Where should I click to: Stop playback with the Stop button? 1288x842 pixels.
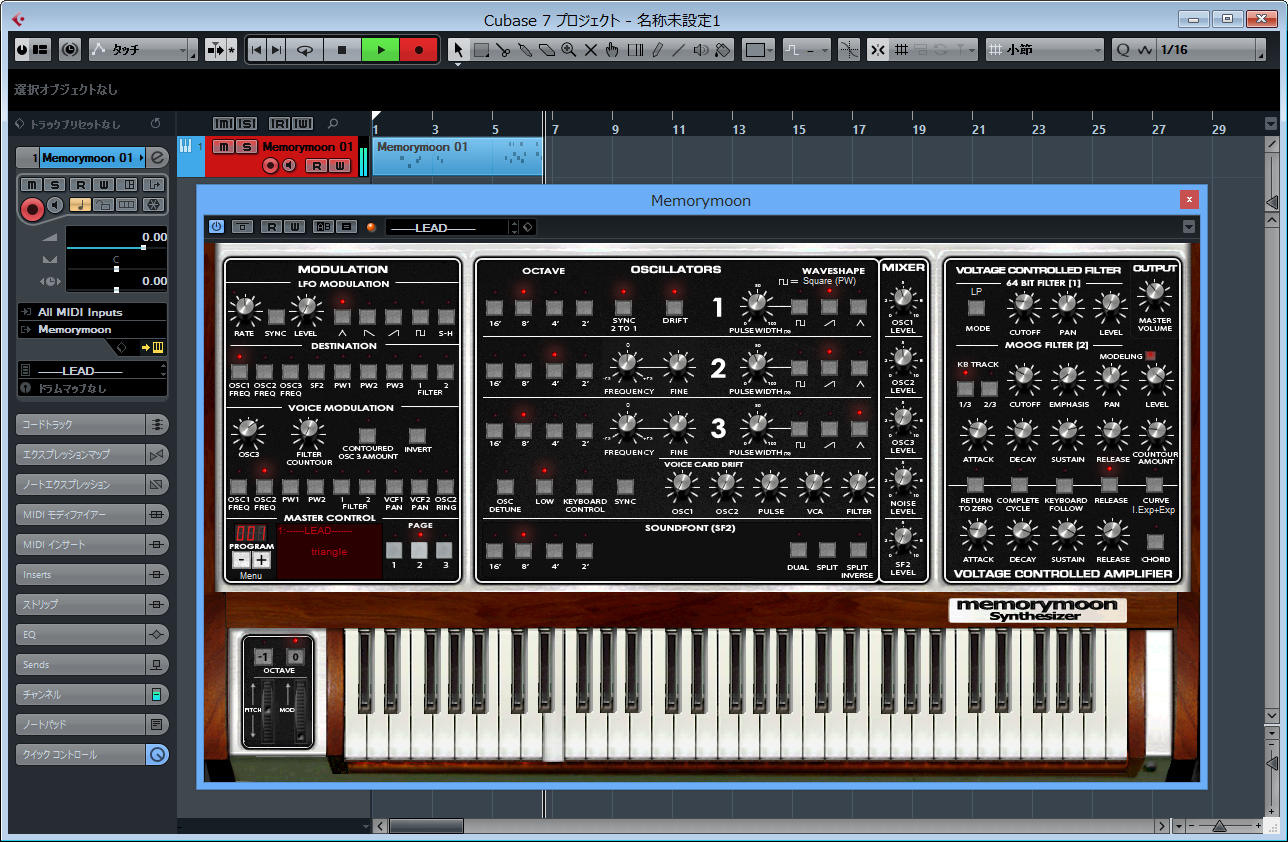click(342, 49)
